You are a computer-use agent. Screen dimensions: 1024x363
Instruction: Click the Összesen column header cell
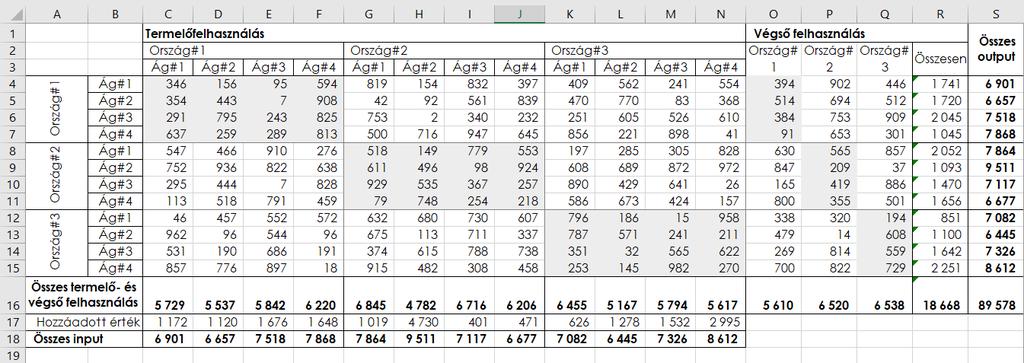tap(940, 59)
